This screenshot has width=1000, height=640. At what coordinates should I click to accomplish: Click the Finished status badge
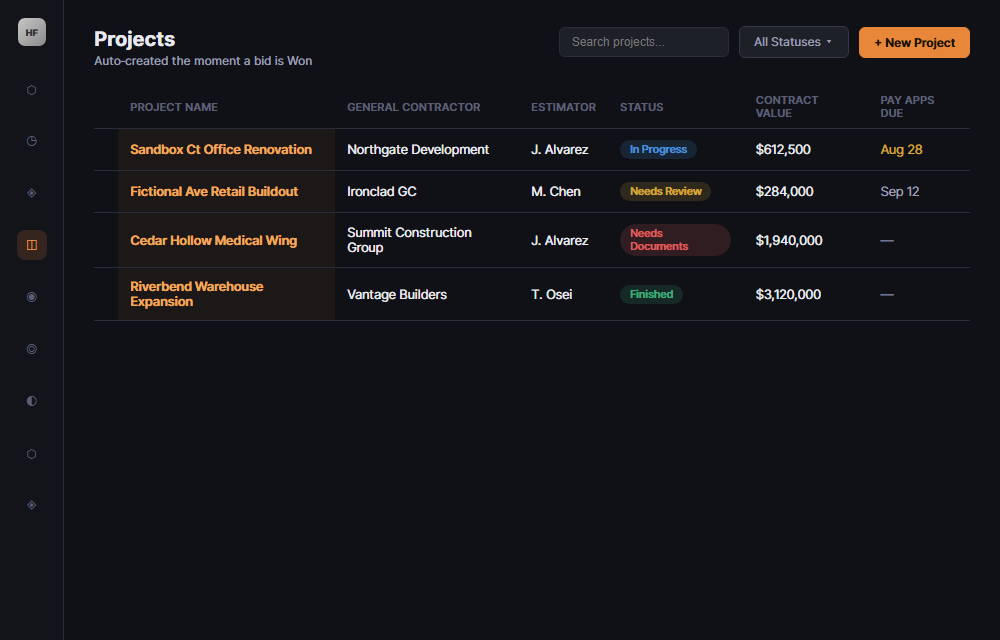651,294
